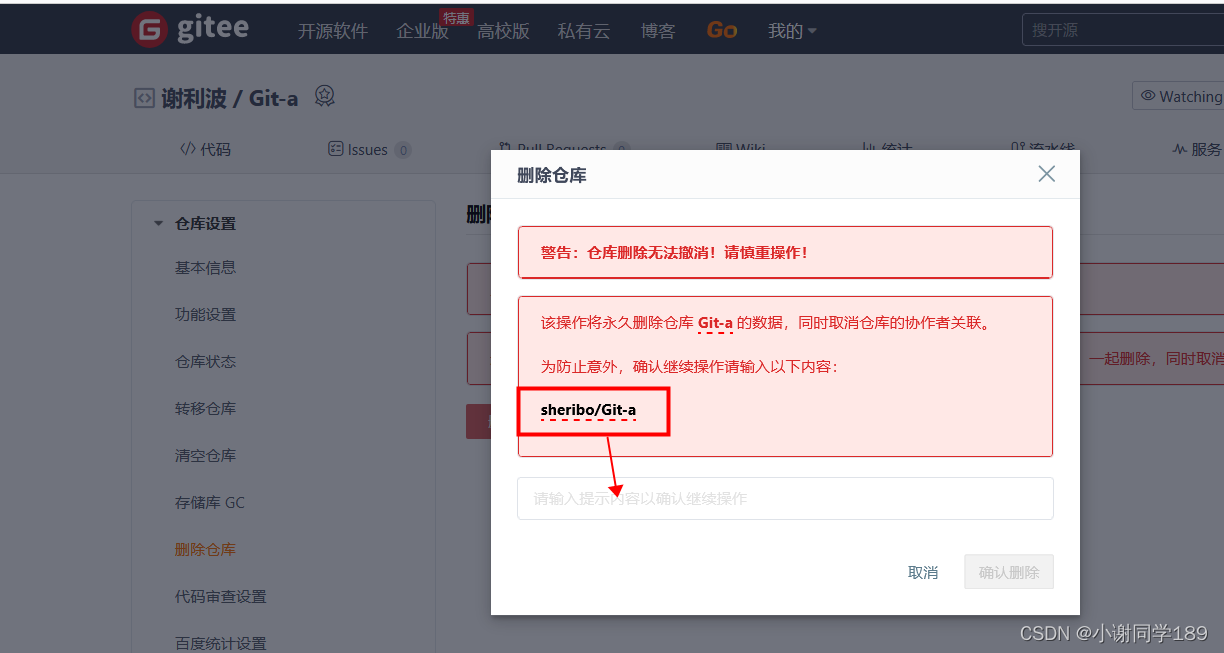Click the Watching button
Viewport: 1224px width, 653px height.
[1180, 96]
